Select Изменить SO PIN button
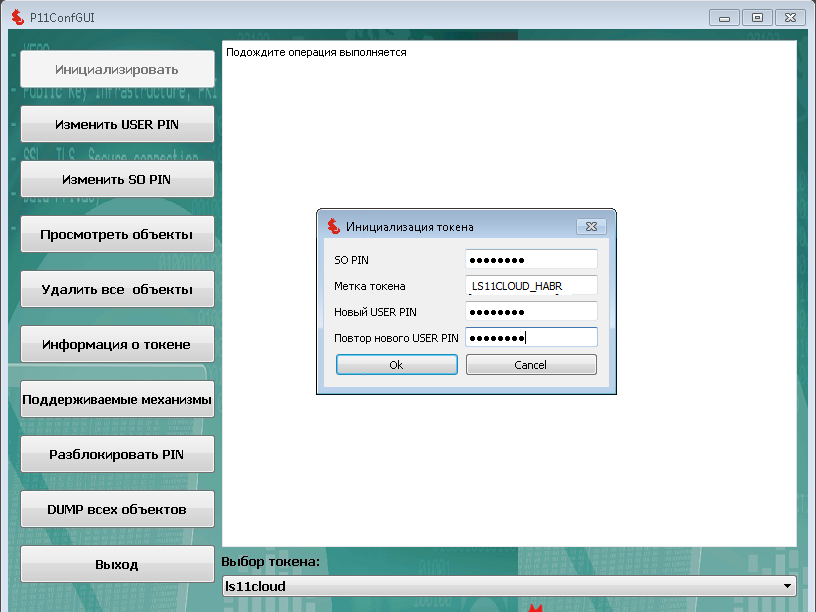This screenshot has height=612, width=816. point(117,180)
